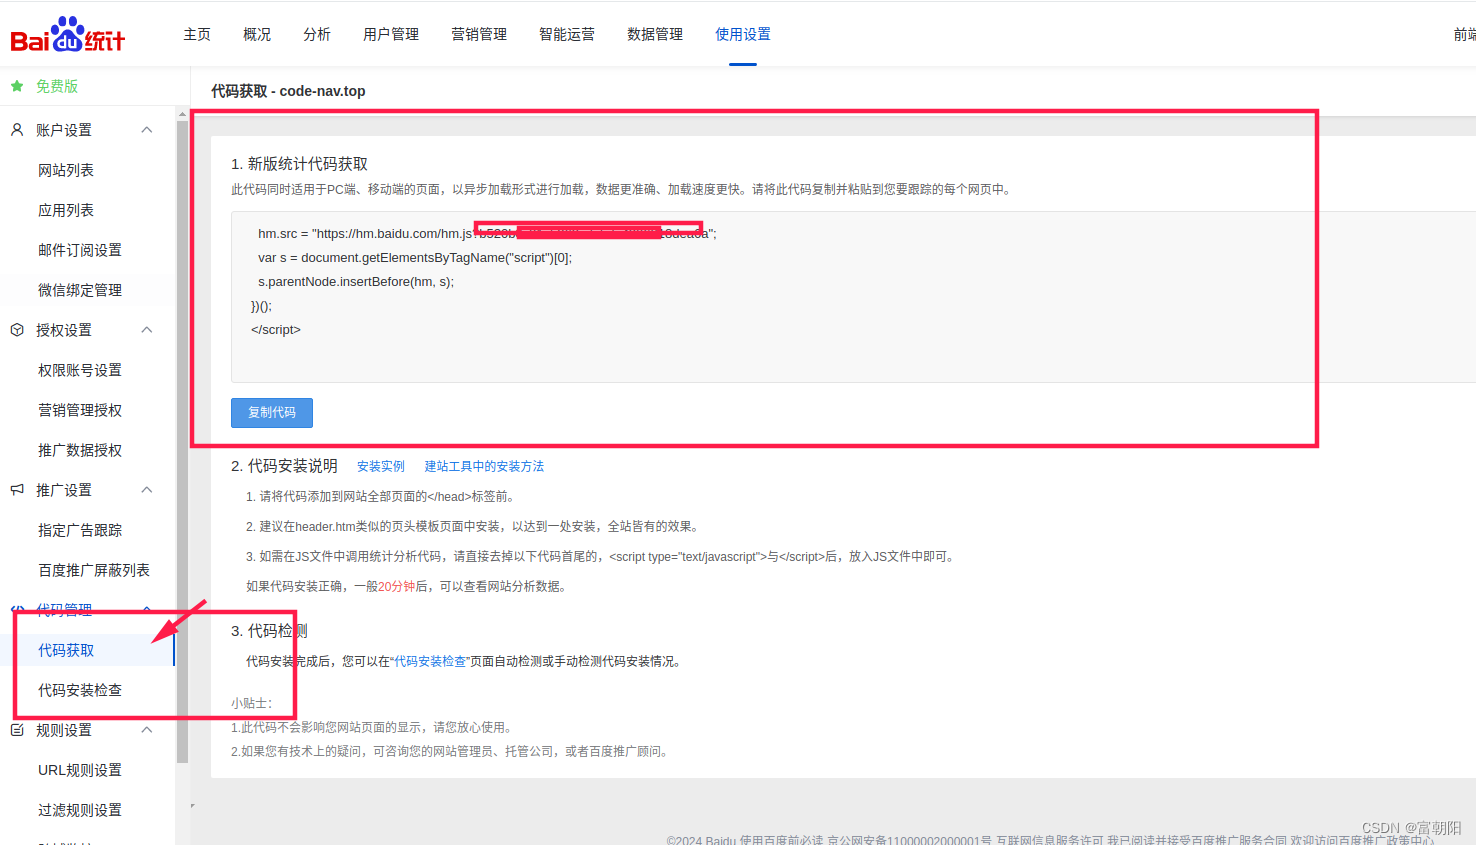Open the 数据管理 tab
1476x845 pixels.
[655, 34]
